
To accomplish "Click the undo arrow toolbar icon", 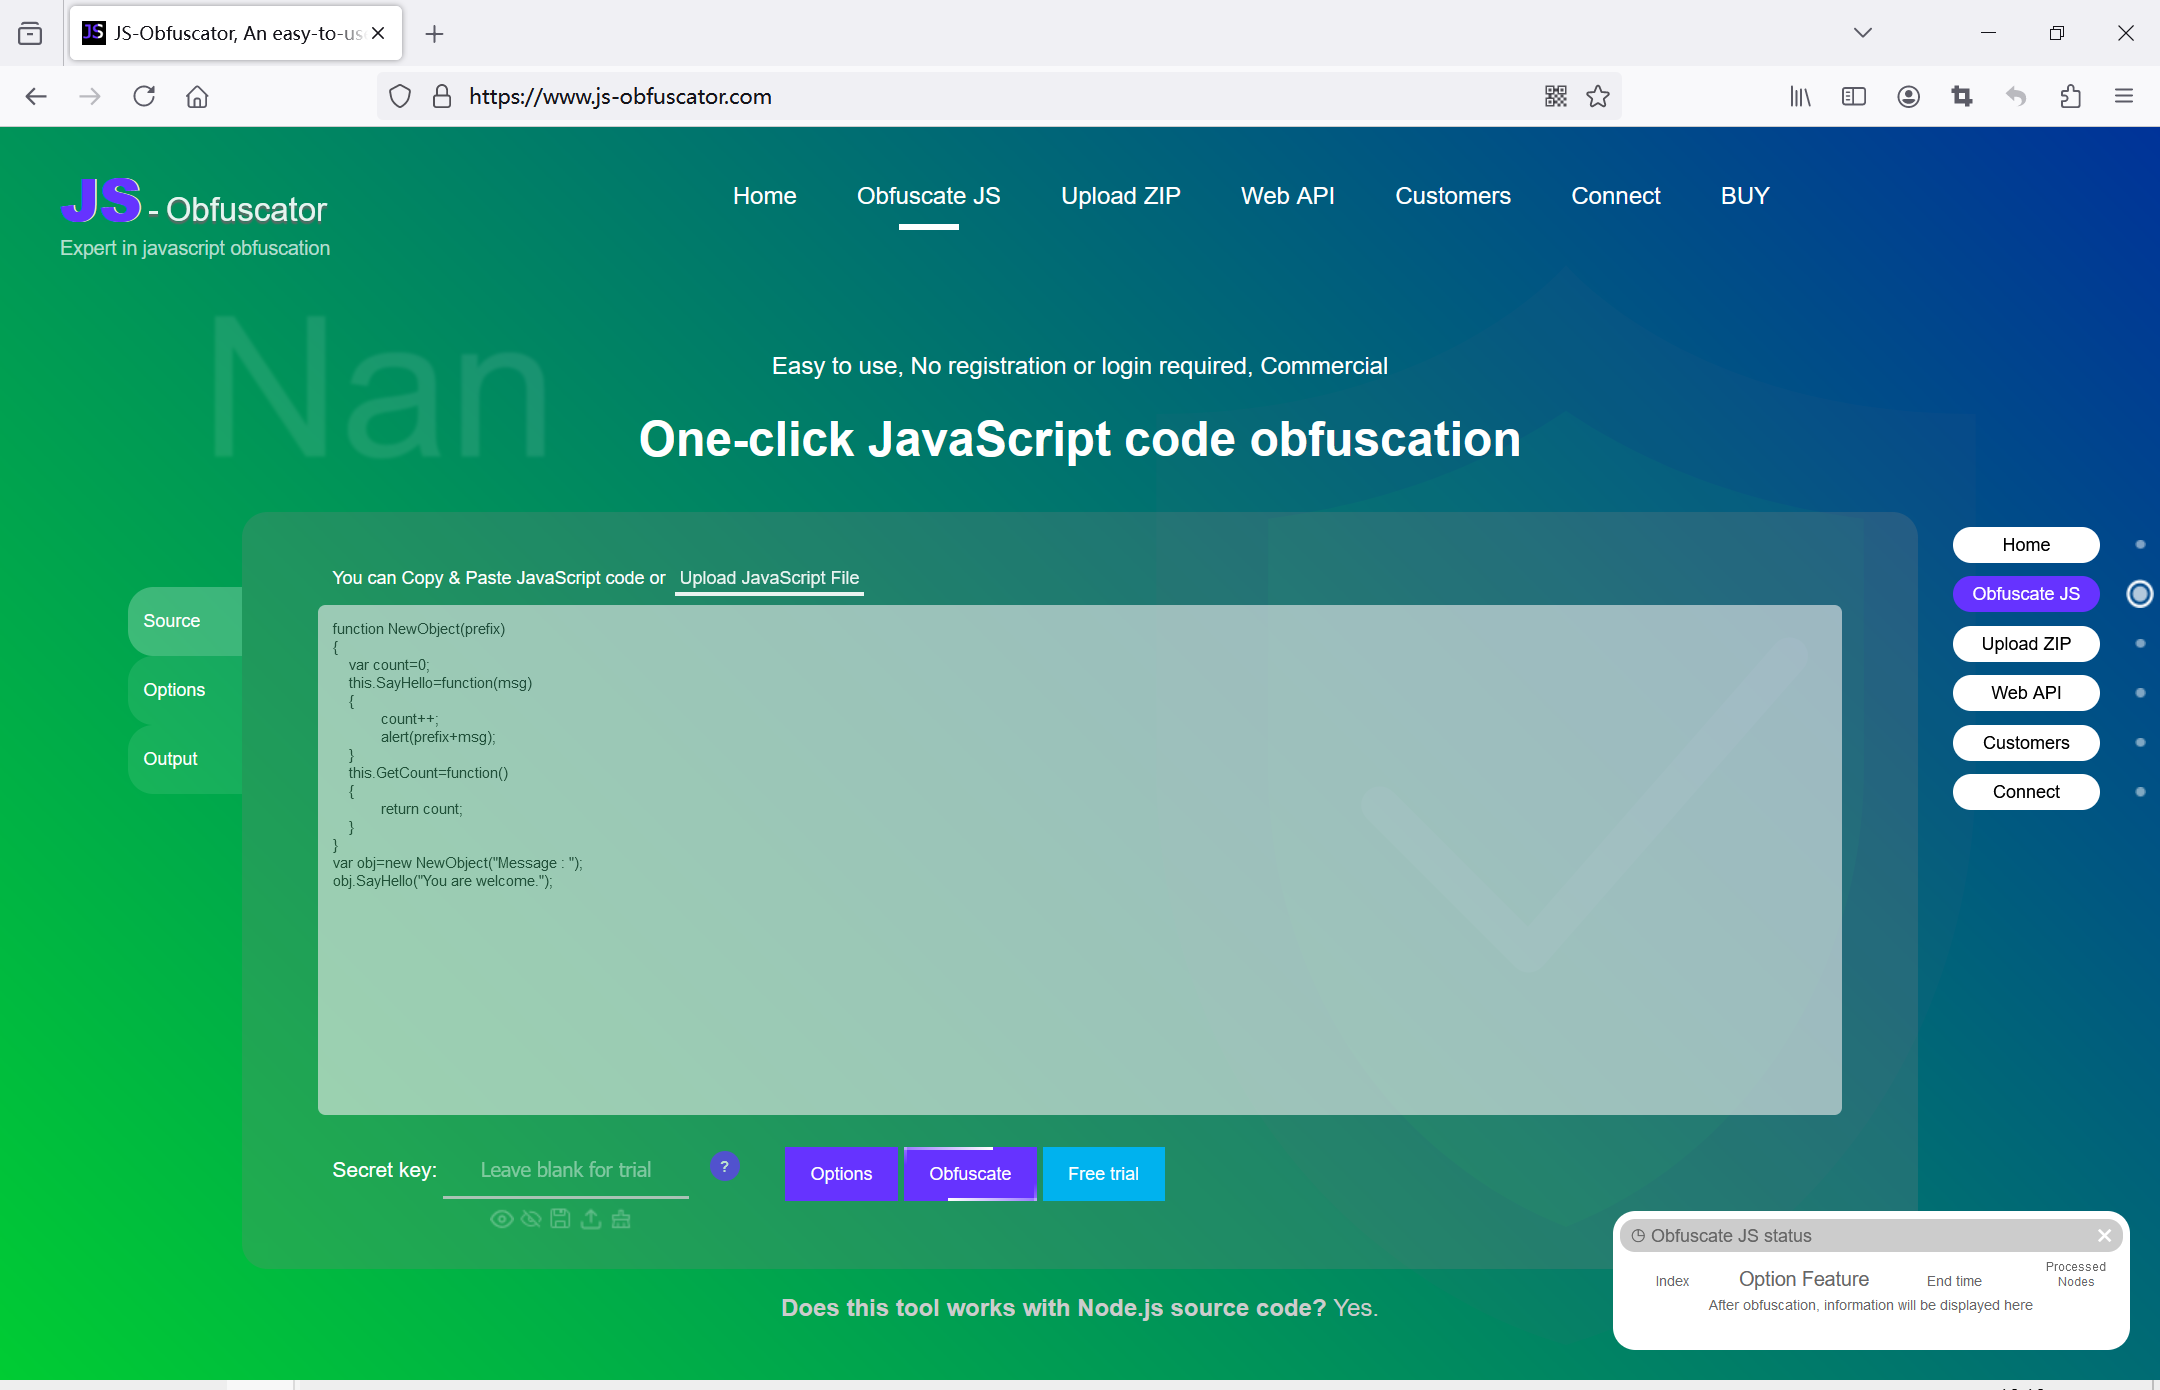I will point(2016,96).
